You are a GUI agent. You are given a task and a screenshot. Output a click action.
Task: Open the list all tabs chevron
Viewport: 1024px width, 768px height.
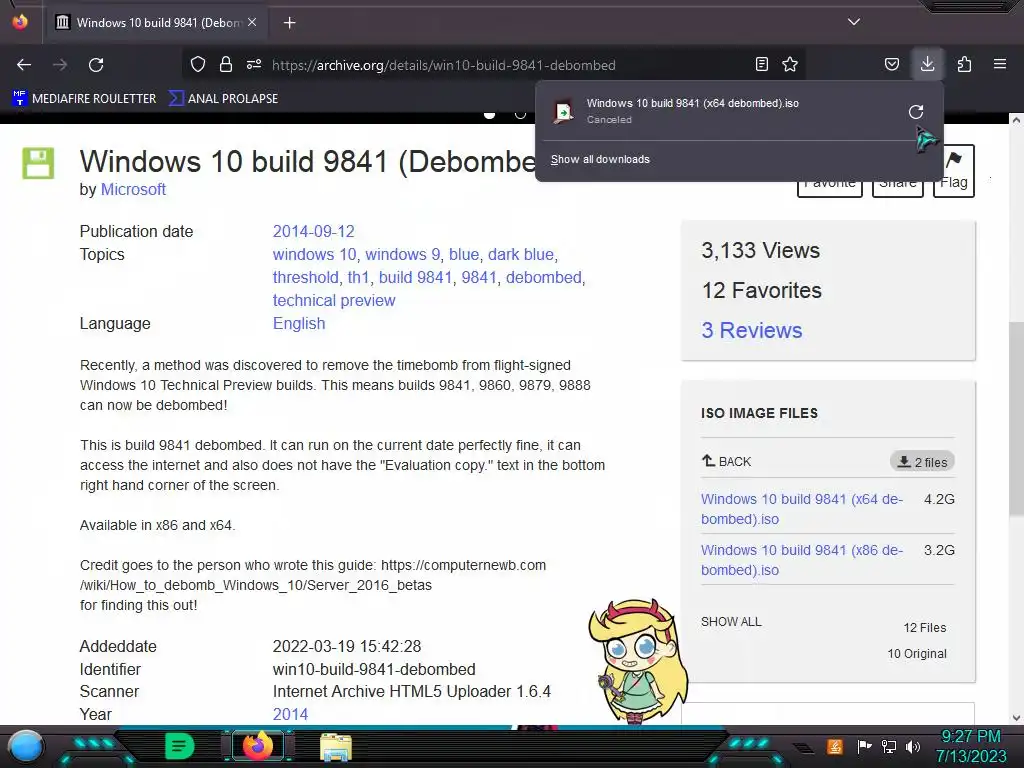[x=854, y=22]
